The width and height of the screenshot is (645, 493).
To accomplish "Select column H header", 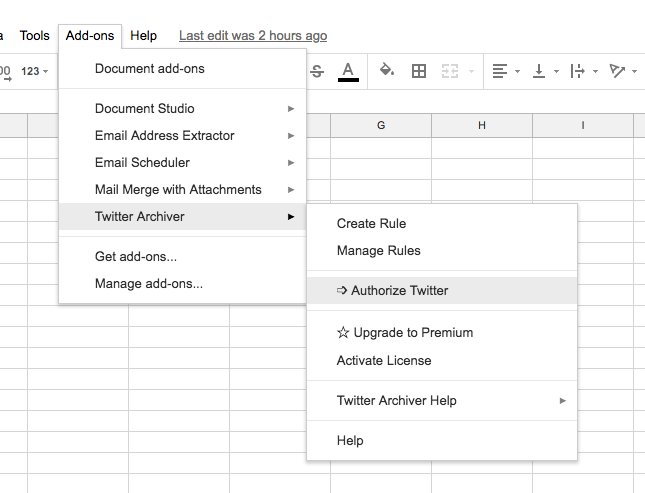I will point(482,125).
